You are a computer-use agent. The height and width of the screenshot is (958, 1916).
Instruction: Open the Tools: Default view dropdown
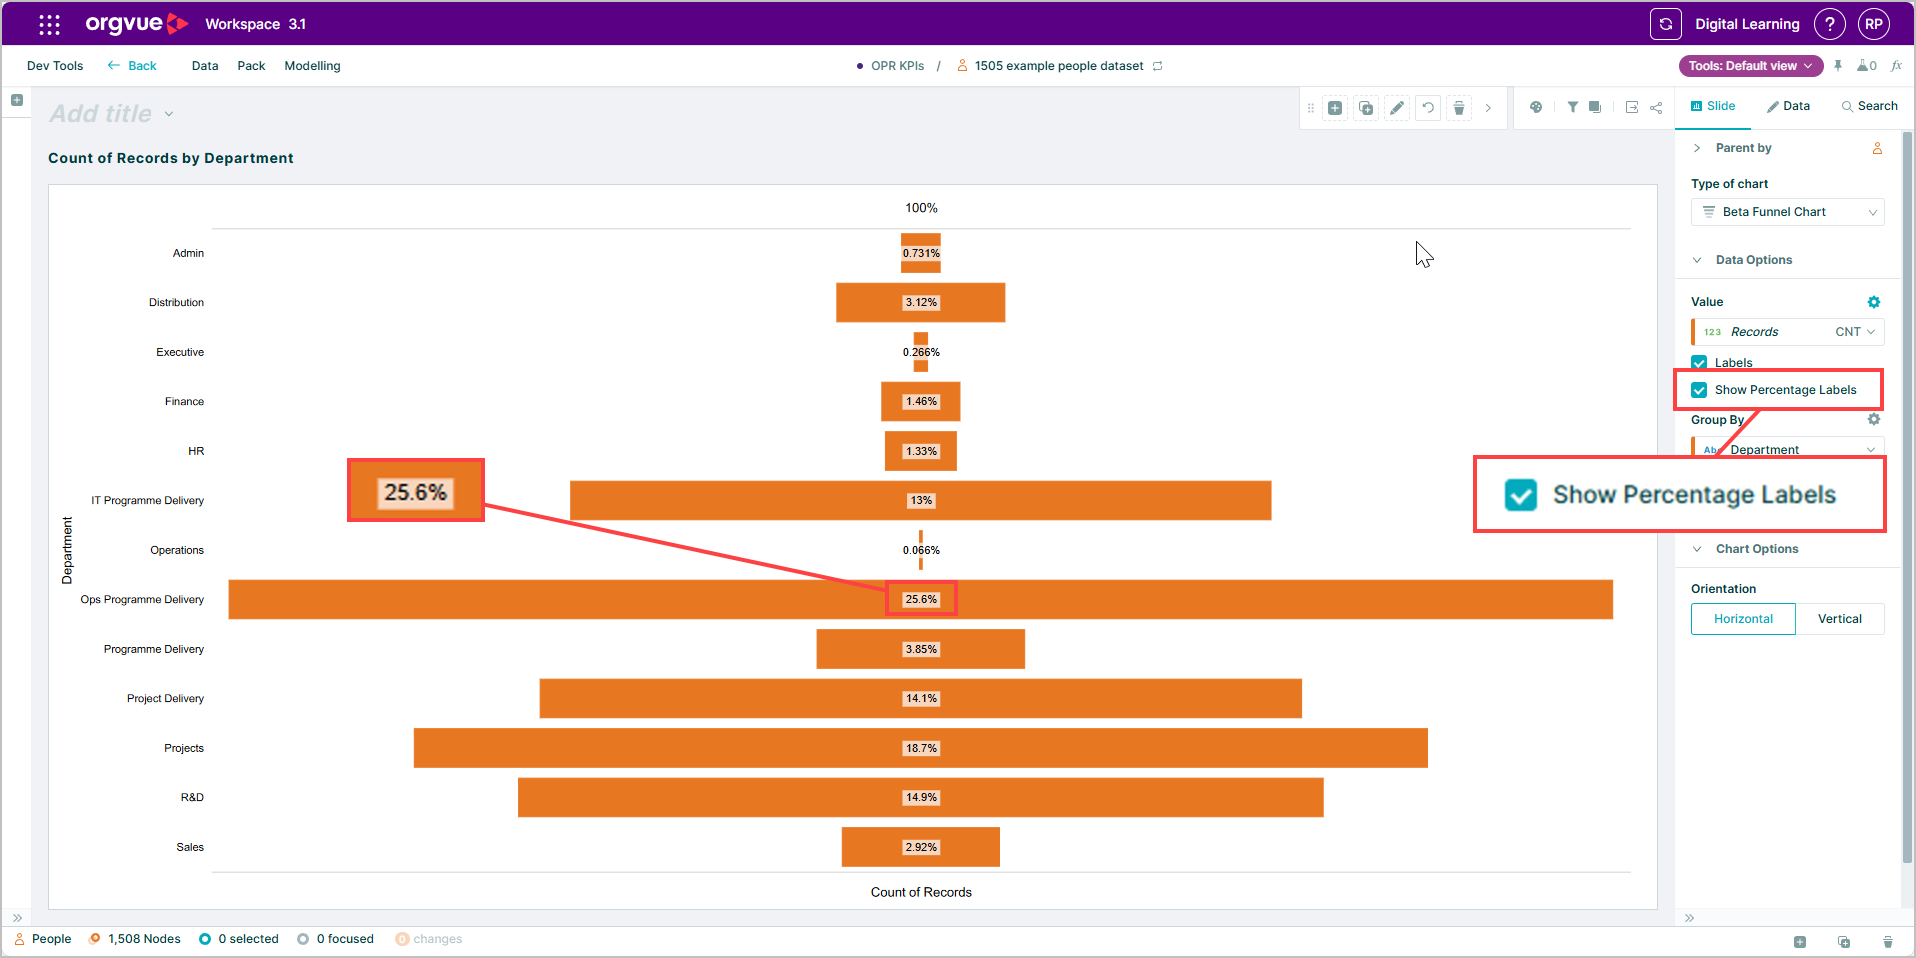(x=1751, y=66)
